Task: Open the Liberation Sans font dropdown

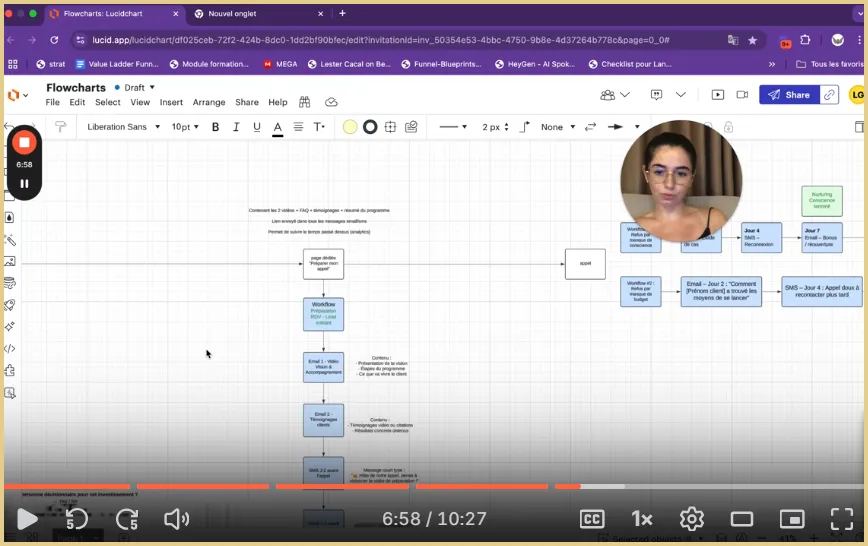Action: click(x=123, y=127)
